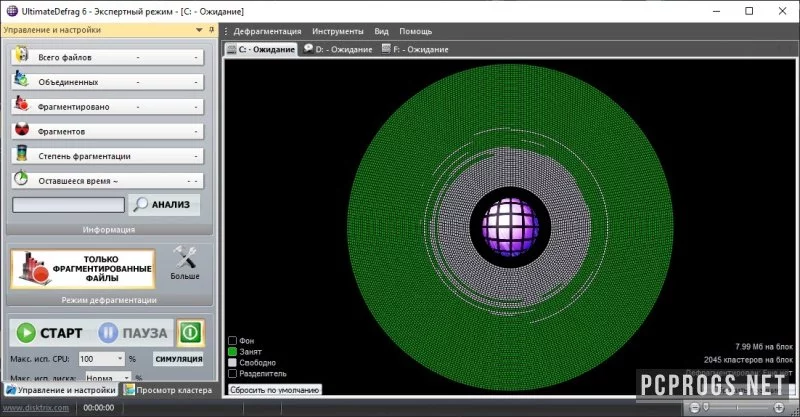Toggle the Разделитель checkbox
The image size is (800, 417).
[x=233, y=374]
